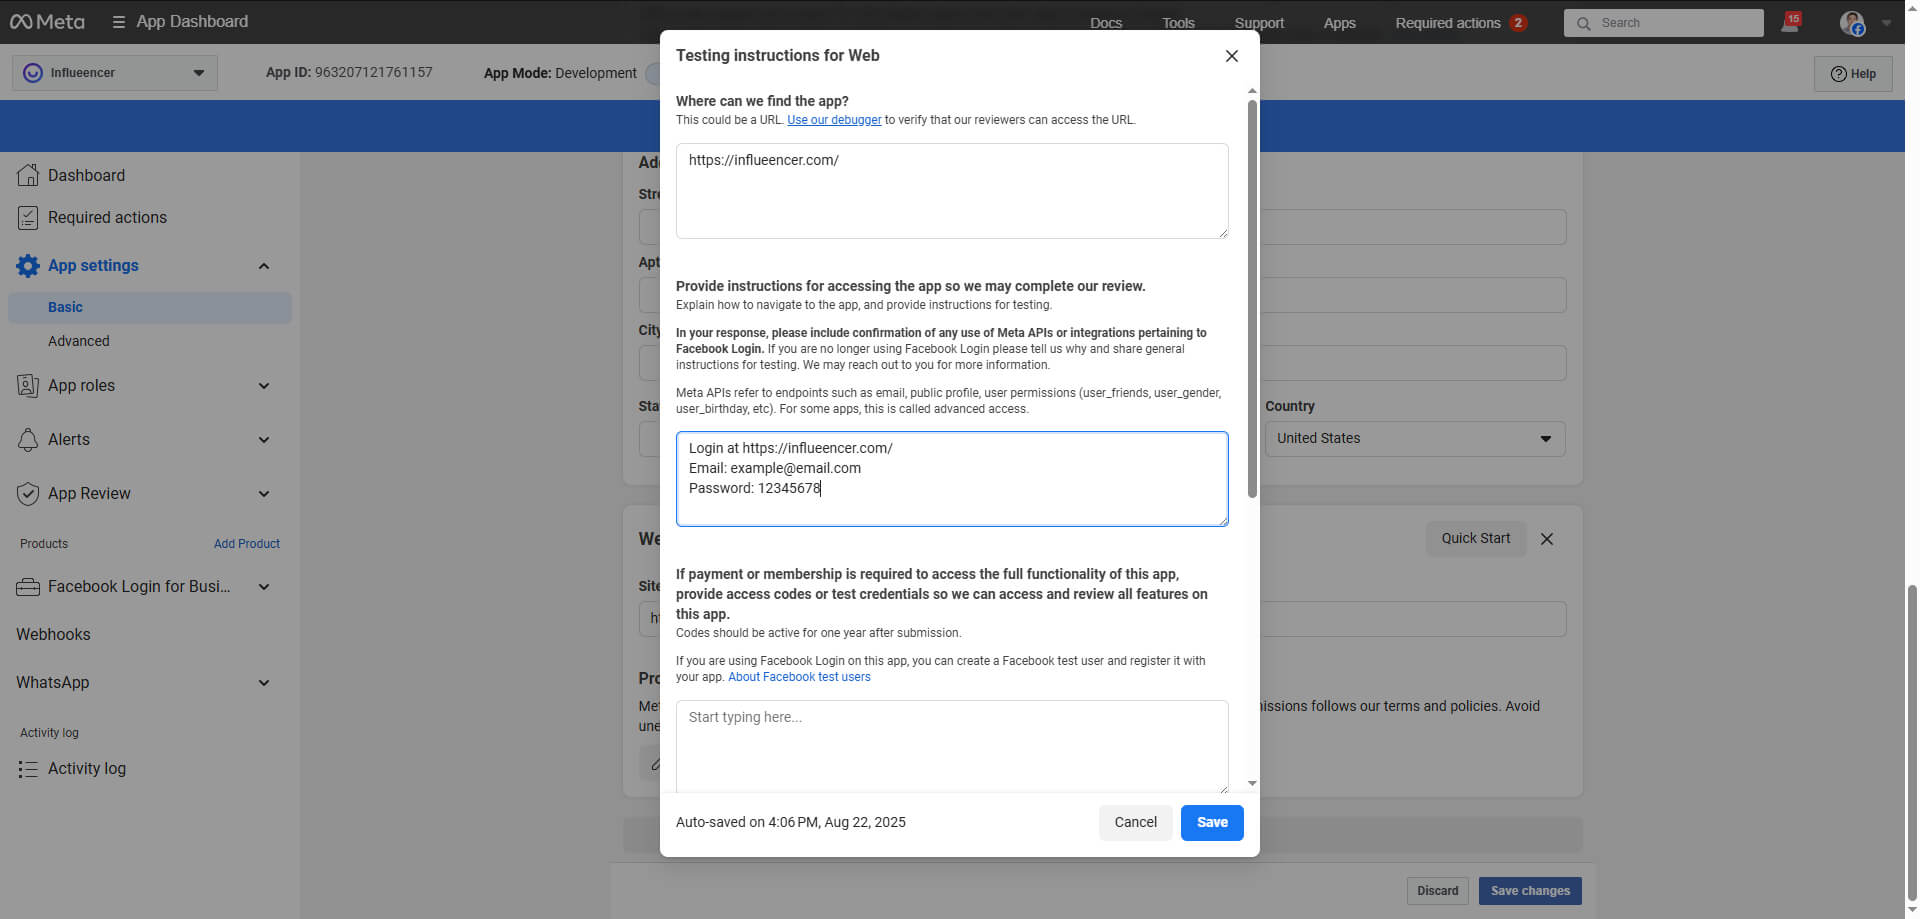Dismiss the Quick Start panel with X
Image resolution: width=1920 pixels, height=919 pixels.
tap(1547, 539)
